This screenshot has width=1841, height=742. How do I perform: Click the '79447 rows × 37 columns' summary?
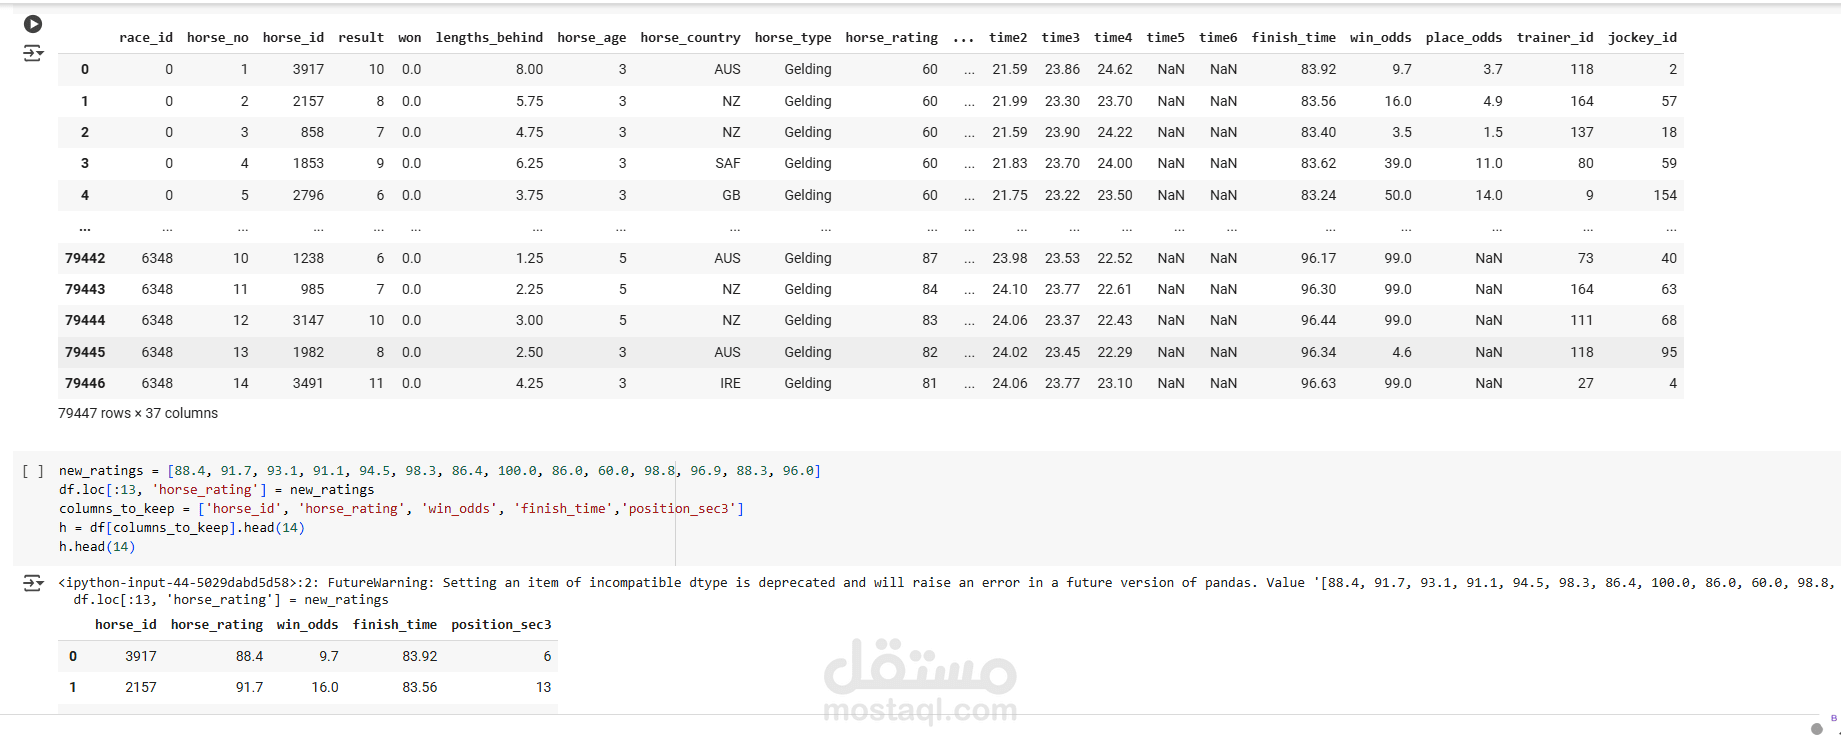(138, 414)
